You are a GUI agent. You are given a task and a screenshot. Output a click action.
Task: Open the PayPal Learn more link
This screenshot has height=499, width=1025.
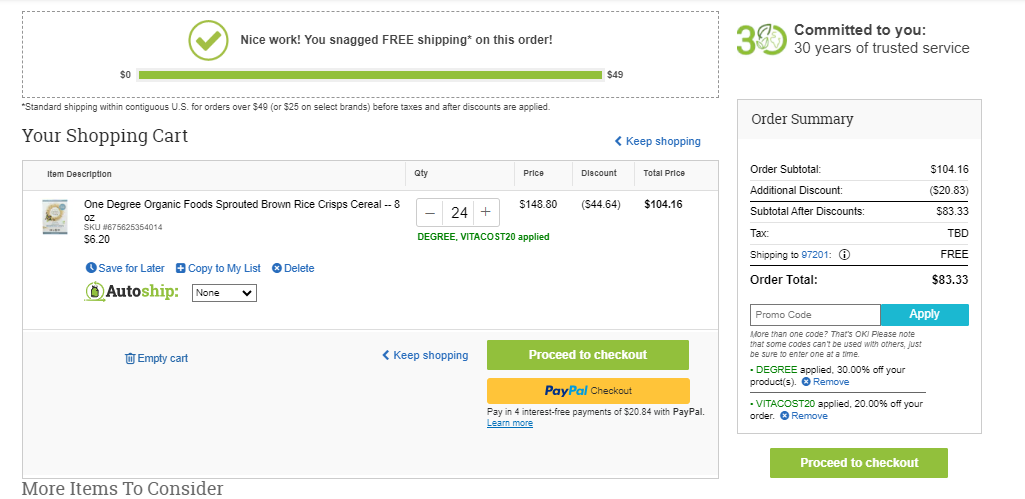510,423
